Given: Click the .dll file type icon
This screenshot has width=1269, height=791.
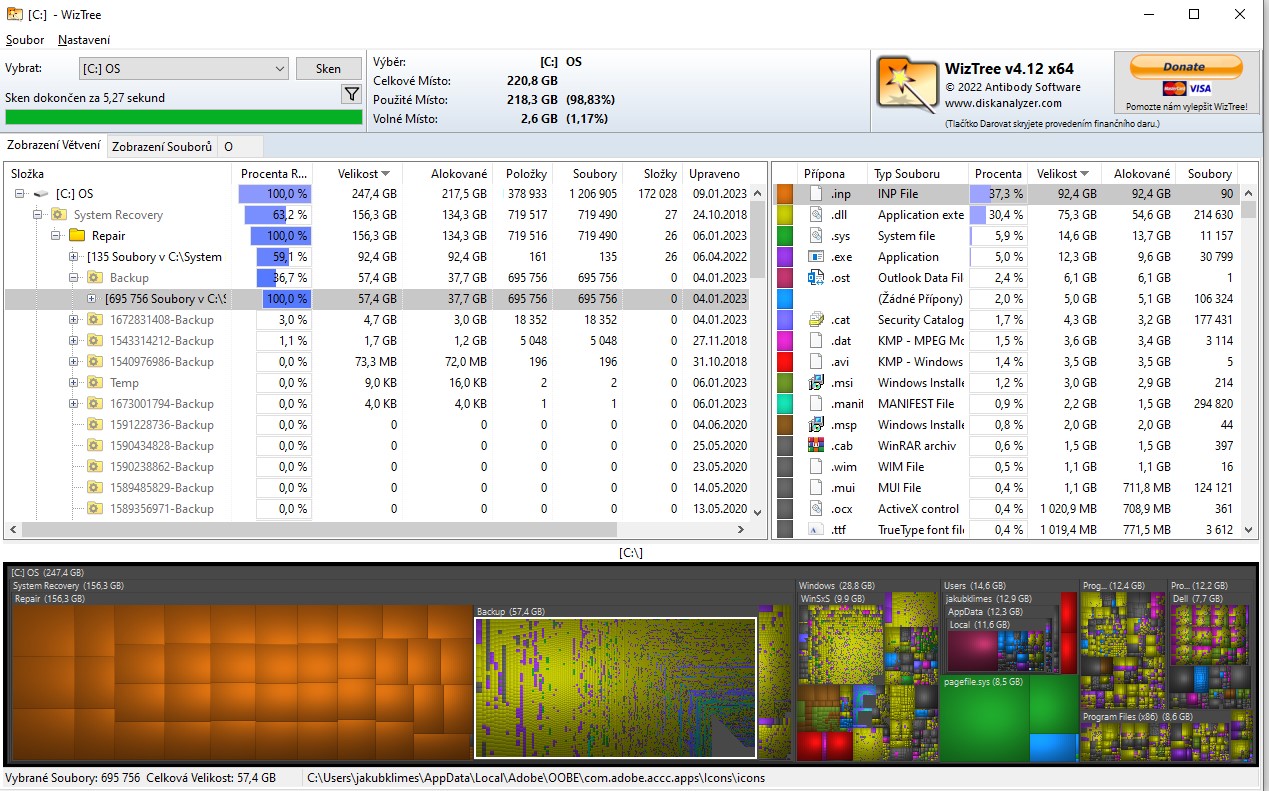Looking at the screenshot, I should (x=815, y=215).
